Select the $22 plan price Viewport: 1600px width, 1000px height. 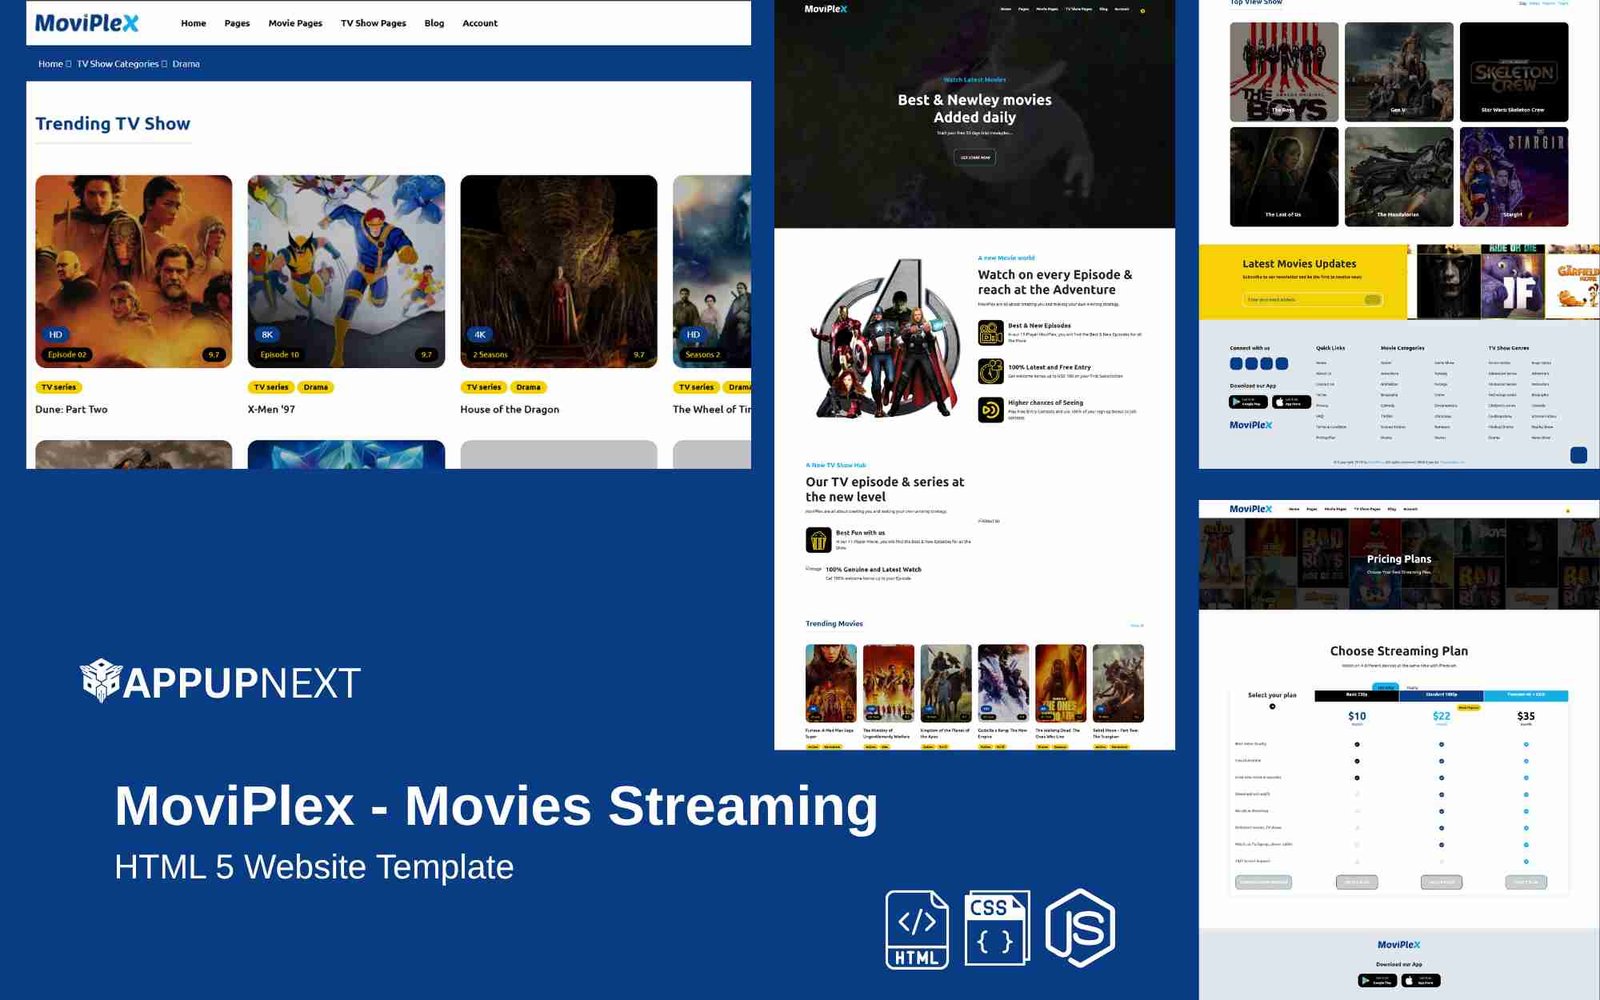click(1441, 716)
